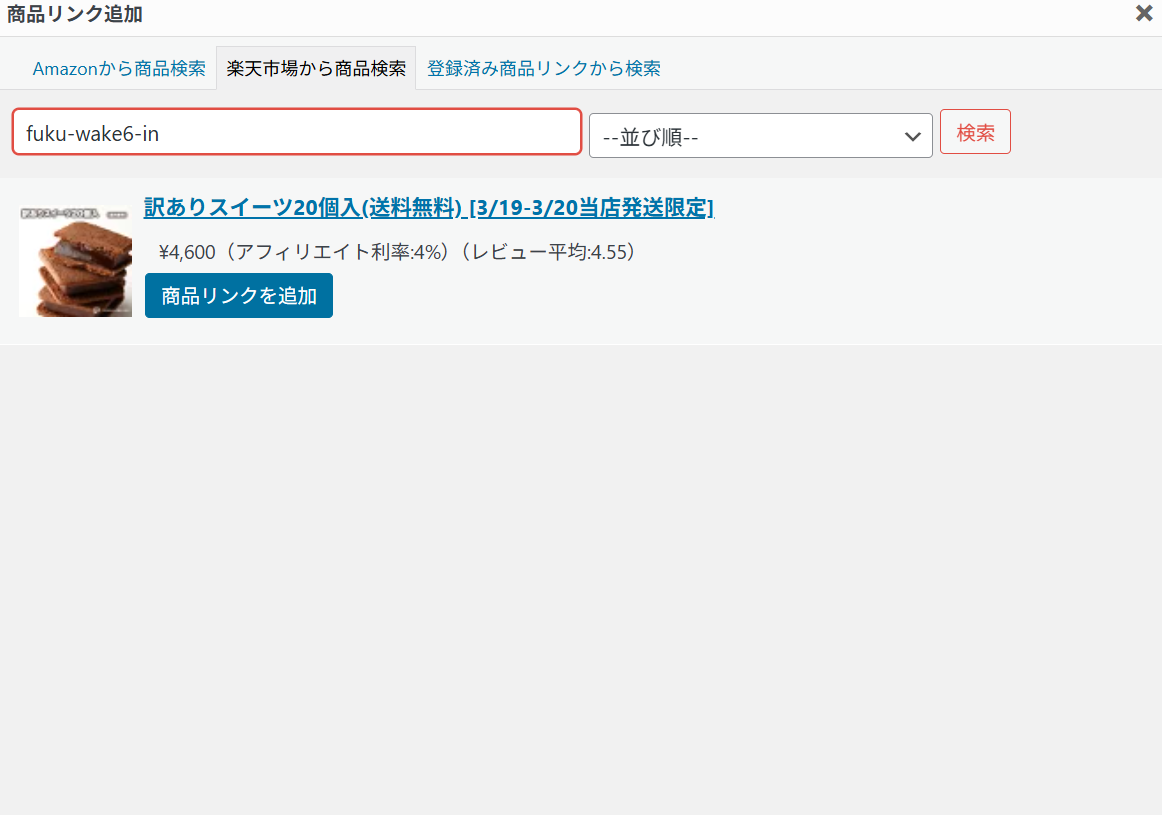Click the chevron arrow on sort dropdown

coord(912,136)
